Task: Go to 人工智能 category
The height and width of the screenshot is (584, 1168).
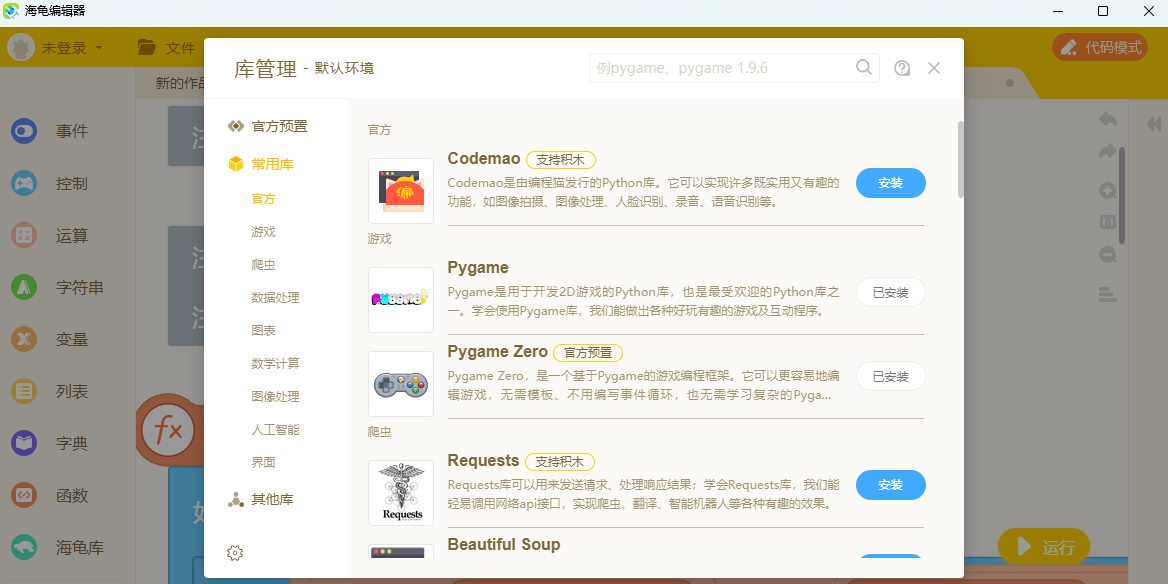Action: pyautogui.click(x=276, y=430)
